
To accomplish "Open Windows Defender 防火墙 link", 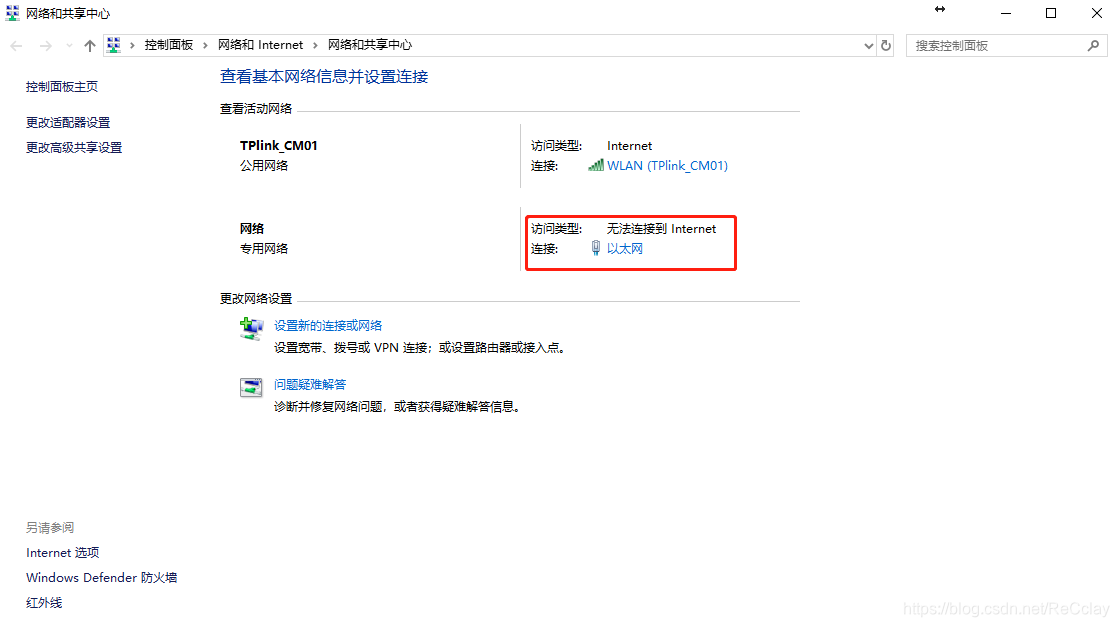I will [101, 578].
